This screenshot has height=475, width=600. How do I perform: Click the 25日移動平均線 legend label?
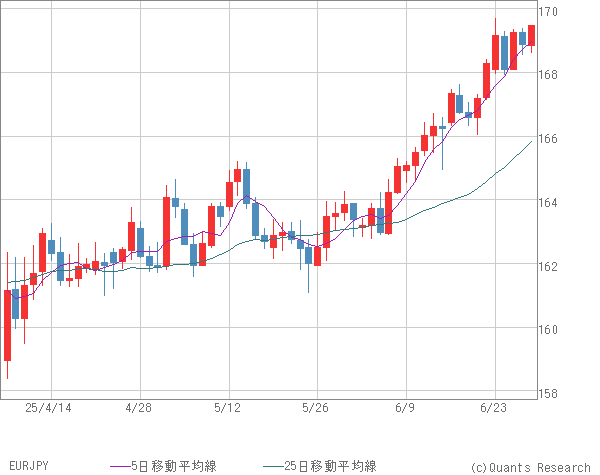[330, 466]
